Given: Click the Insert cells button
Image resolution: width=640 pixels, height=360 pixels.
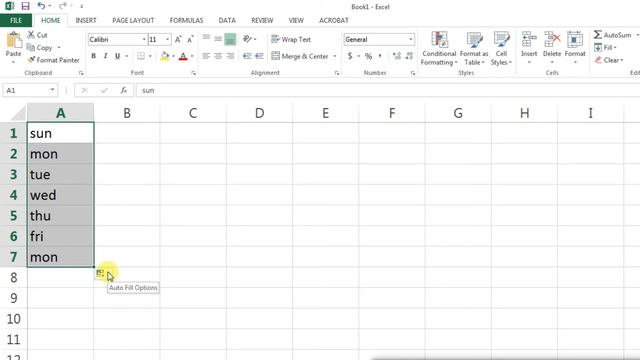Looking at the screenshot, I should point(529,48).
